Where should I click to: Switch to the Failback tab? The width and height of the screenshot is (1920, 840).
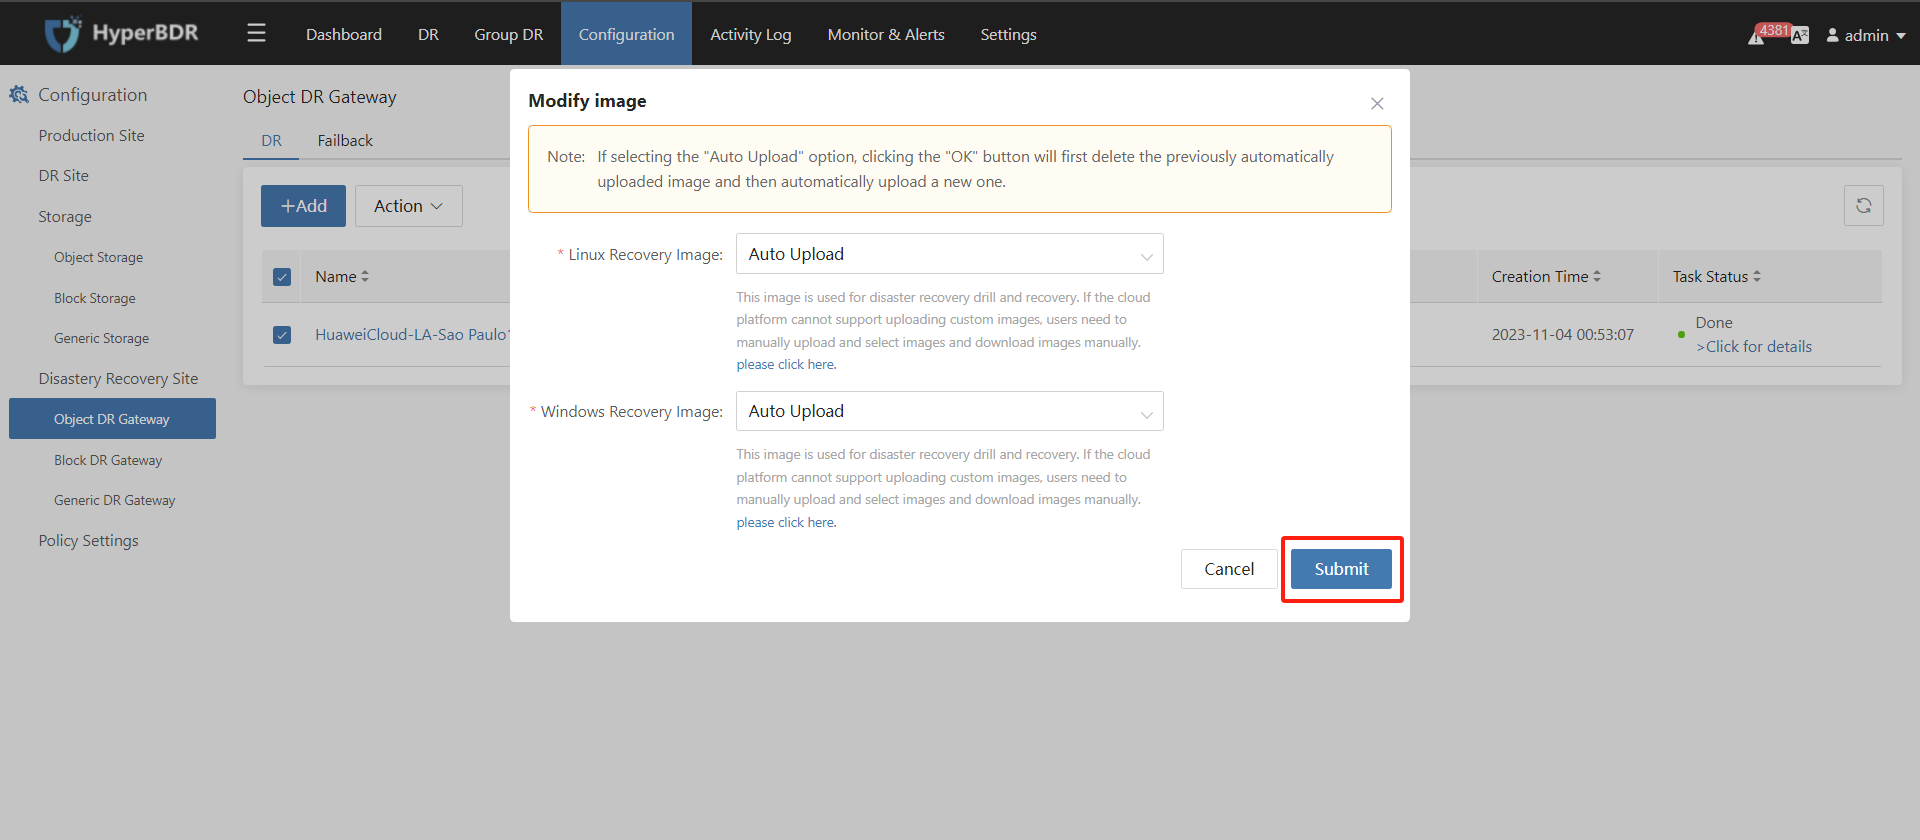(345, 140)
